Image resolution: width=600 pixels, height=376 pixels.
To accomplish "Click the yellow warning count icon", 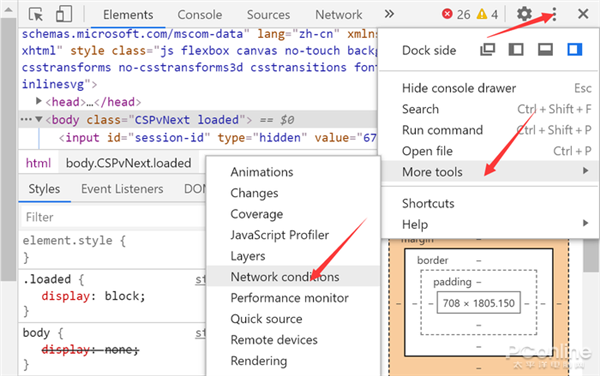I will (x=482, y=14).
